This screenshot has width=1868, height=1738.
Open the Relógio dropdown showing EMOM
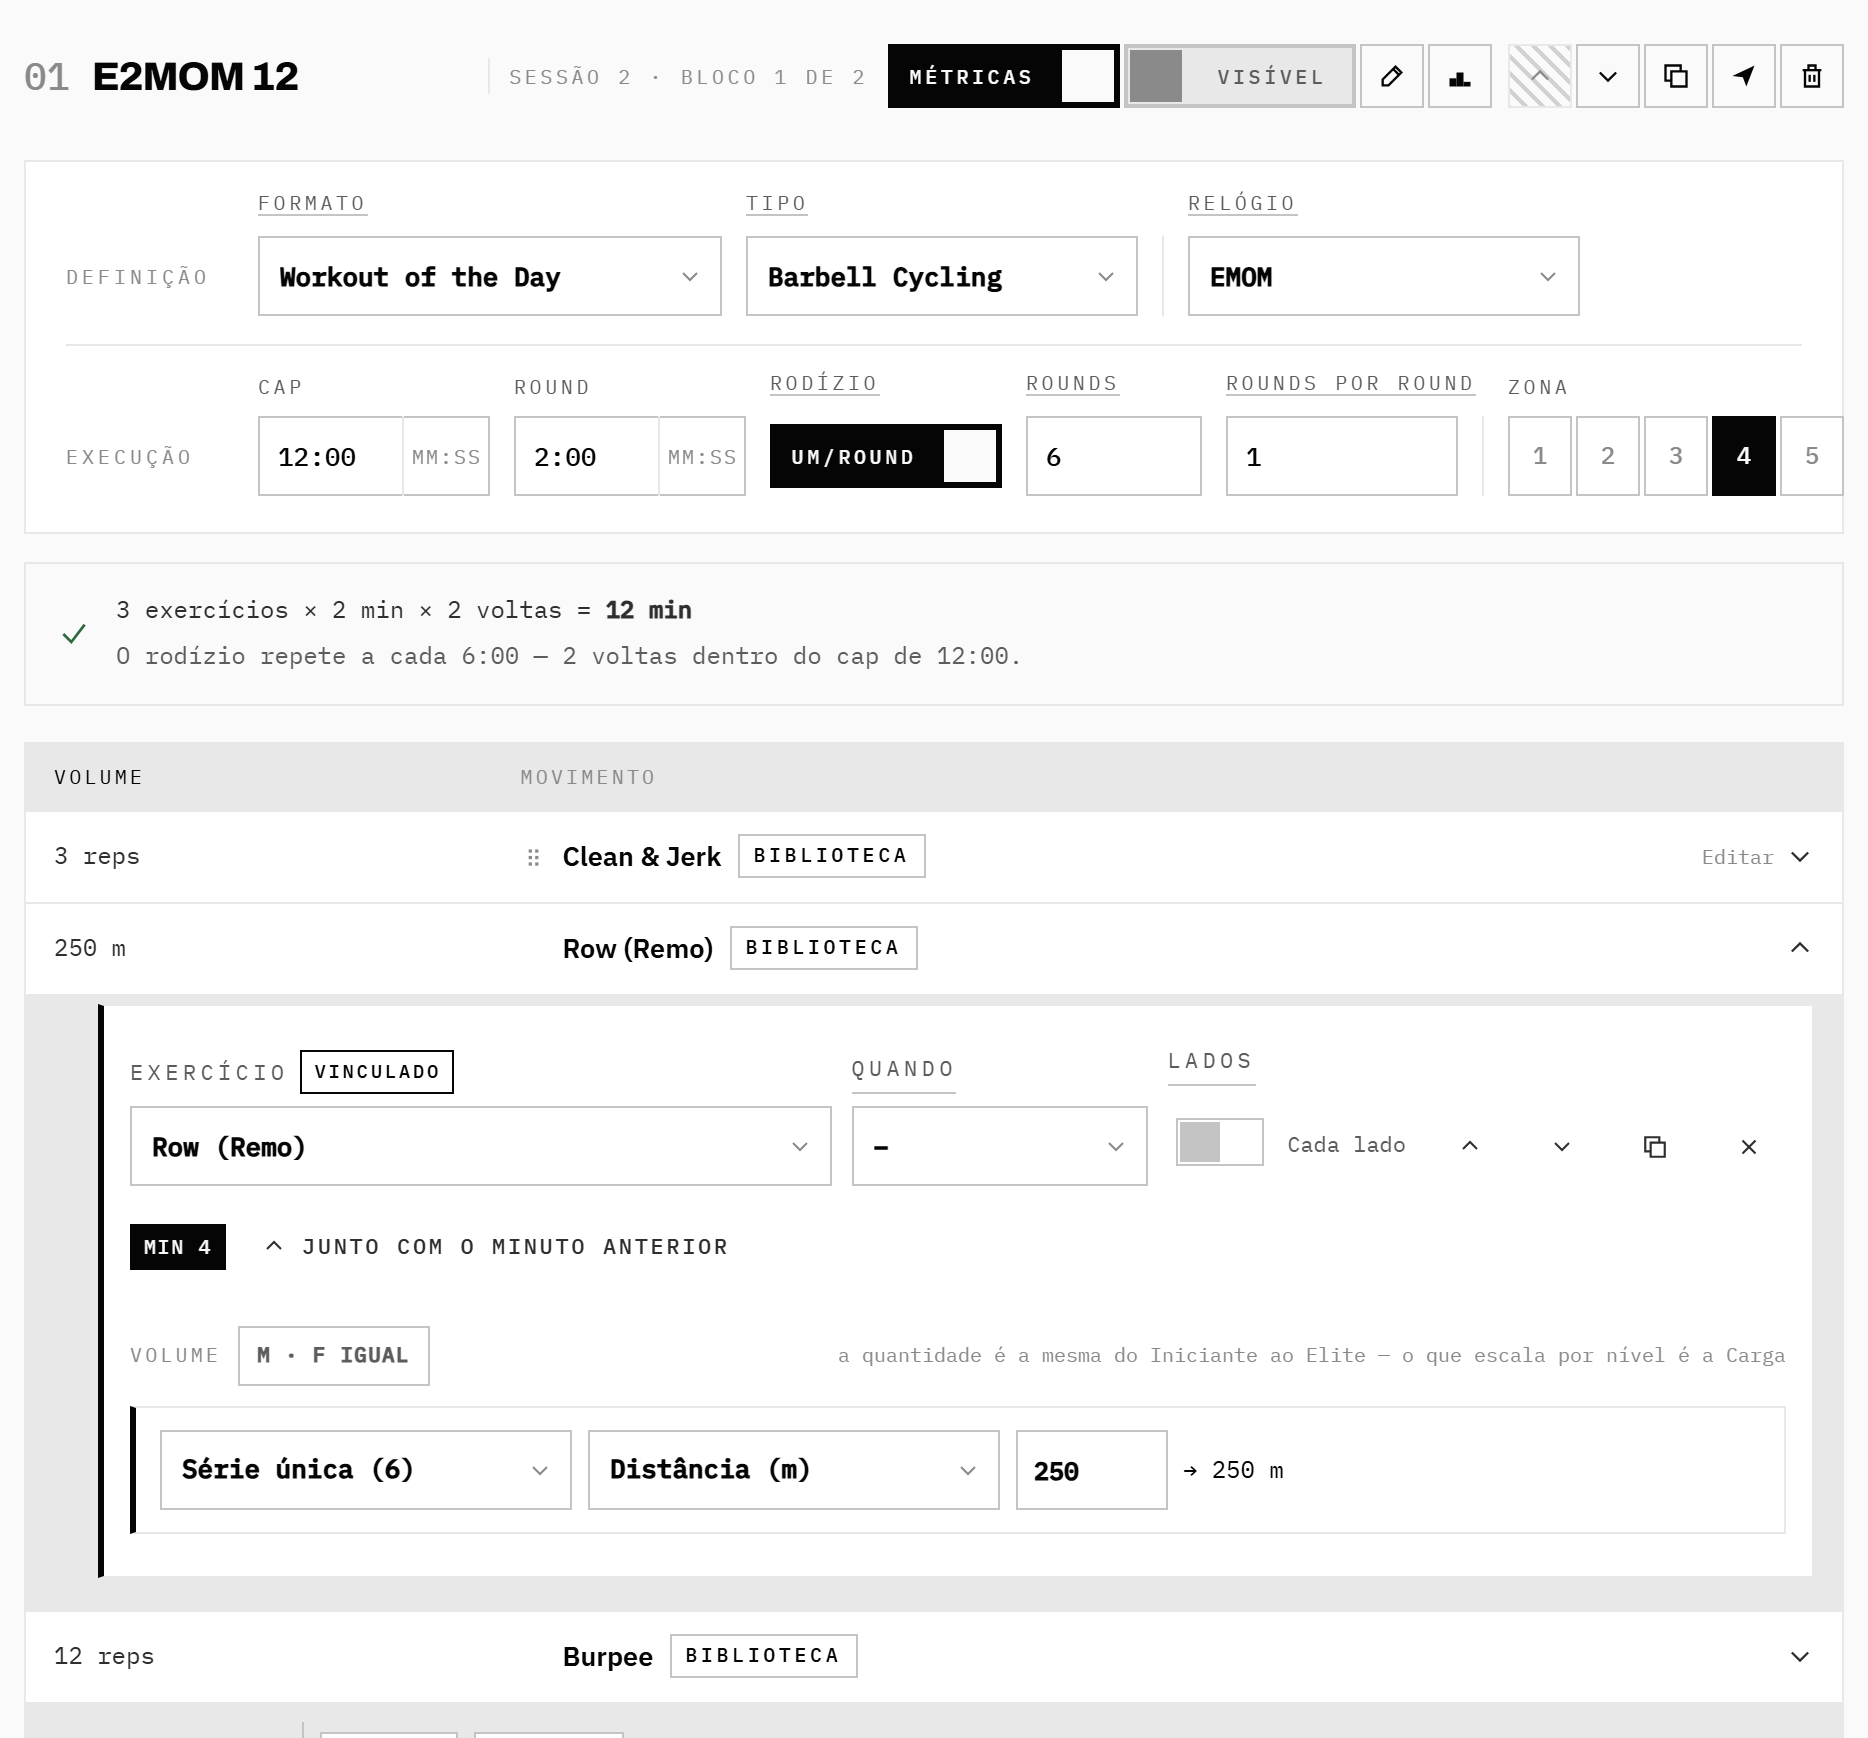[1383, 276]
